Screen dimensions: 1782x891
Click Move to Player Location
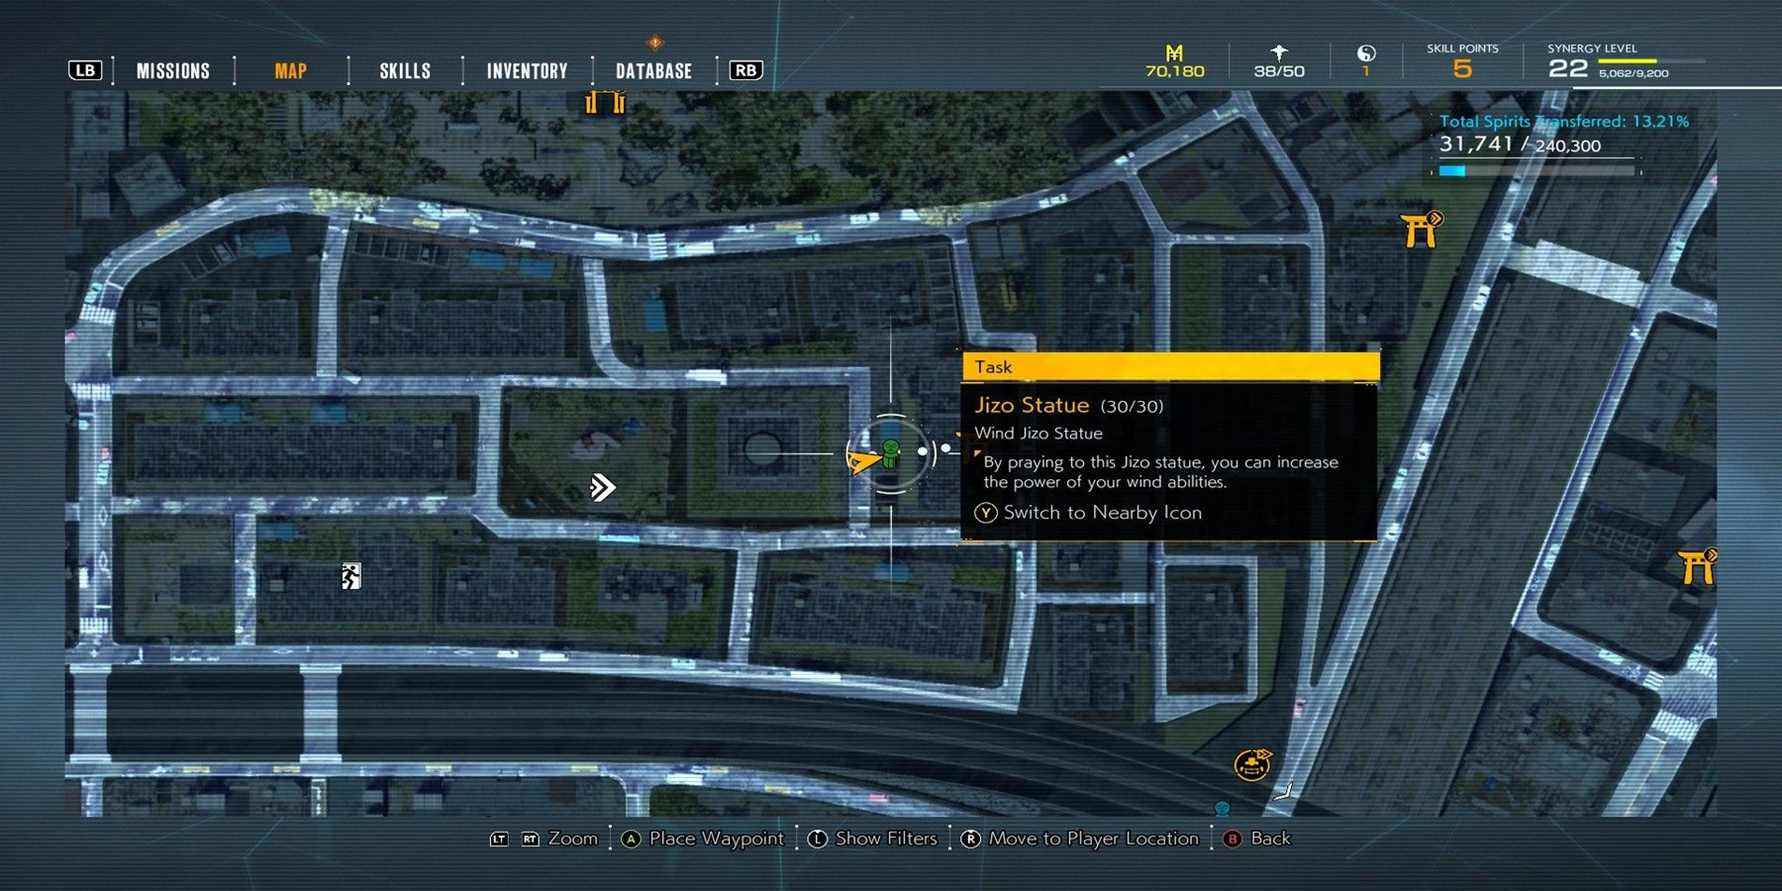tap(1093, 838)
